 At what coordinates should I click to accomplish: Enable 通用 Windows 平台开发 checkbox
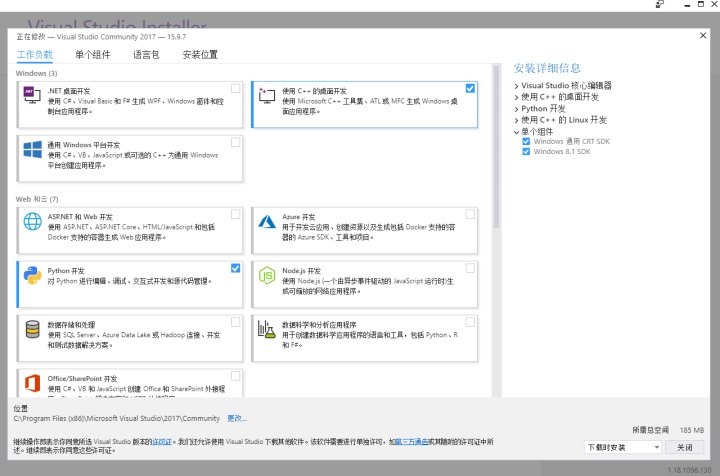coord(236,142)
